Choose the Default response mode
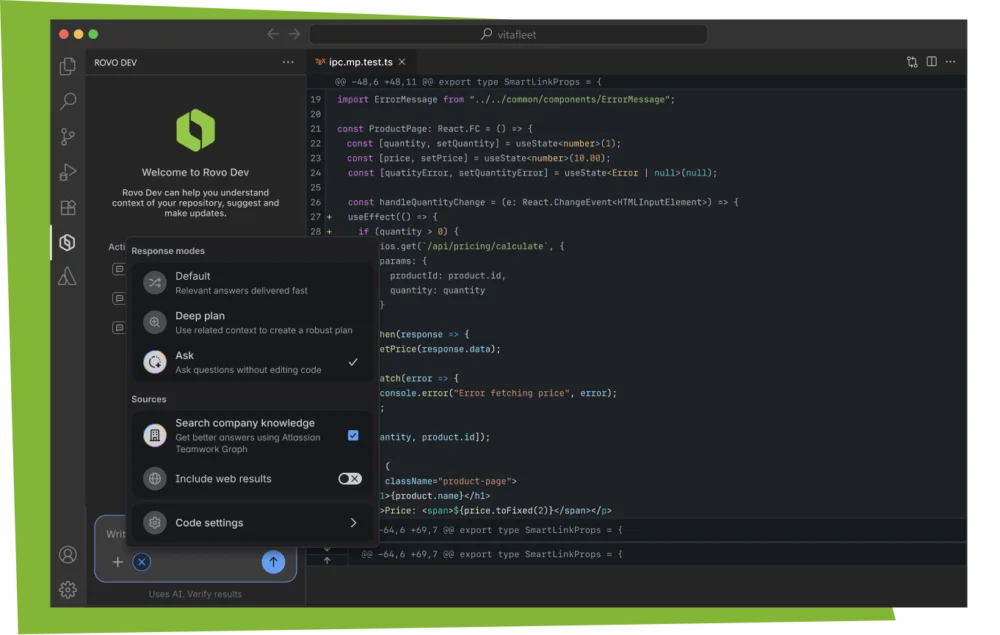1000x635 pixels. [248, 283]
